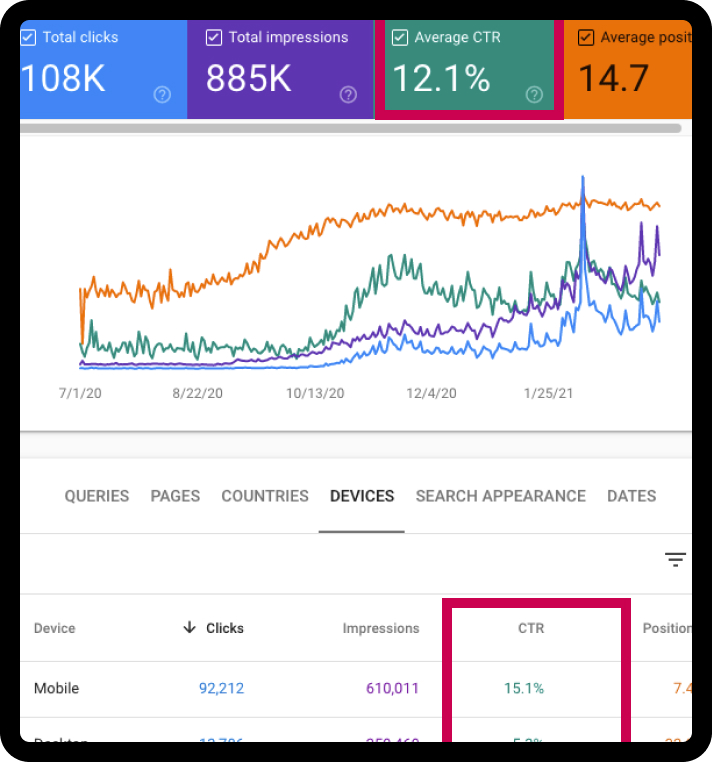This screenshot has width=712, height=762.
Task: Click the horizontal scrollbar under metric cards
Action: [350, 128]
